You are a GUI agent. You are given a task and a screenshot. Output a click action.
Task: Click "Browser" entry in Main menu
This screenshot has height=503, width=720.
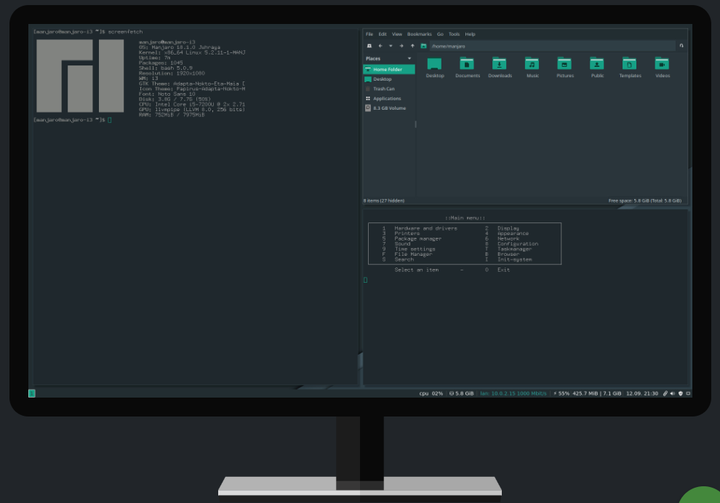click(x=508, y=254)
